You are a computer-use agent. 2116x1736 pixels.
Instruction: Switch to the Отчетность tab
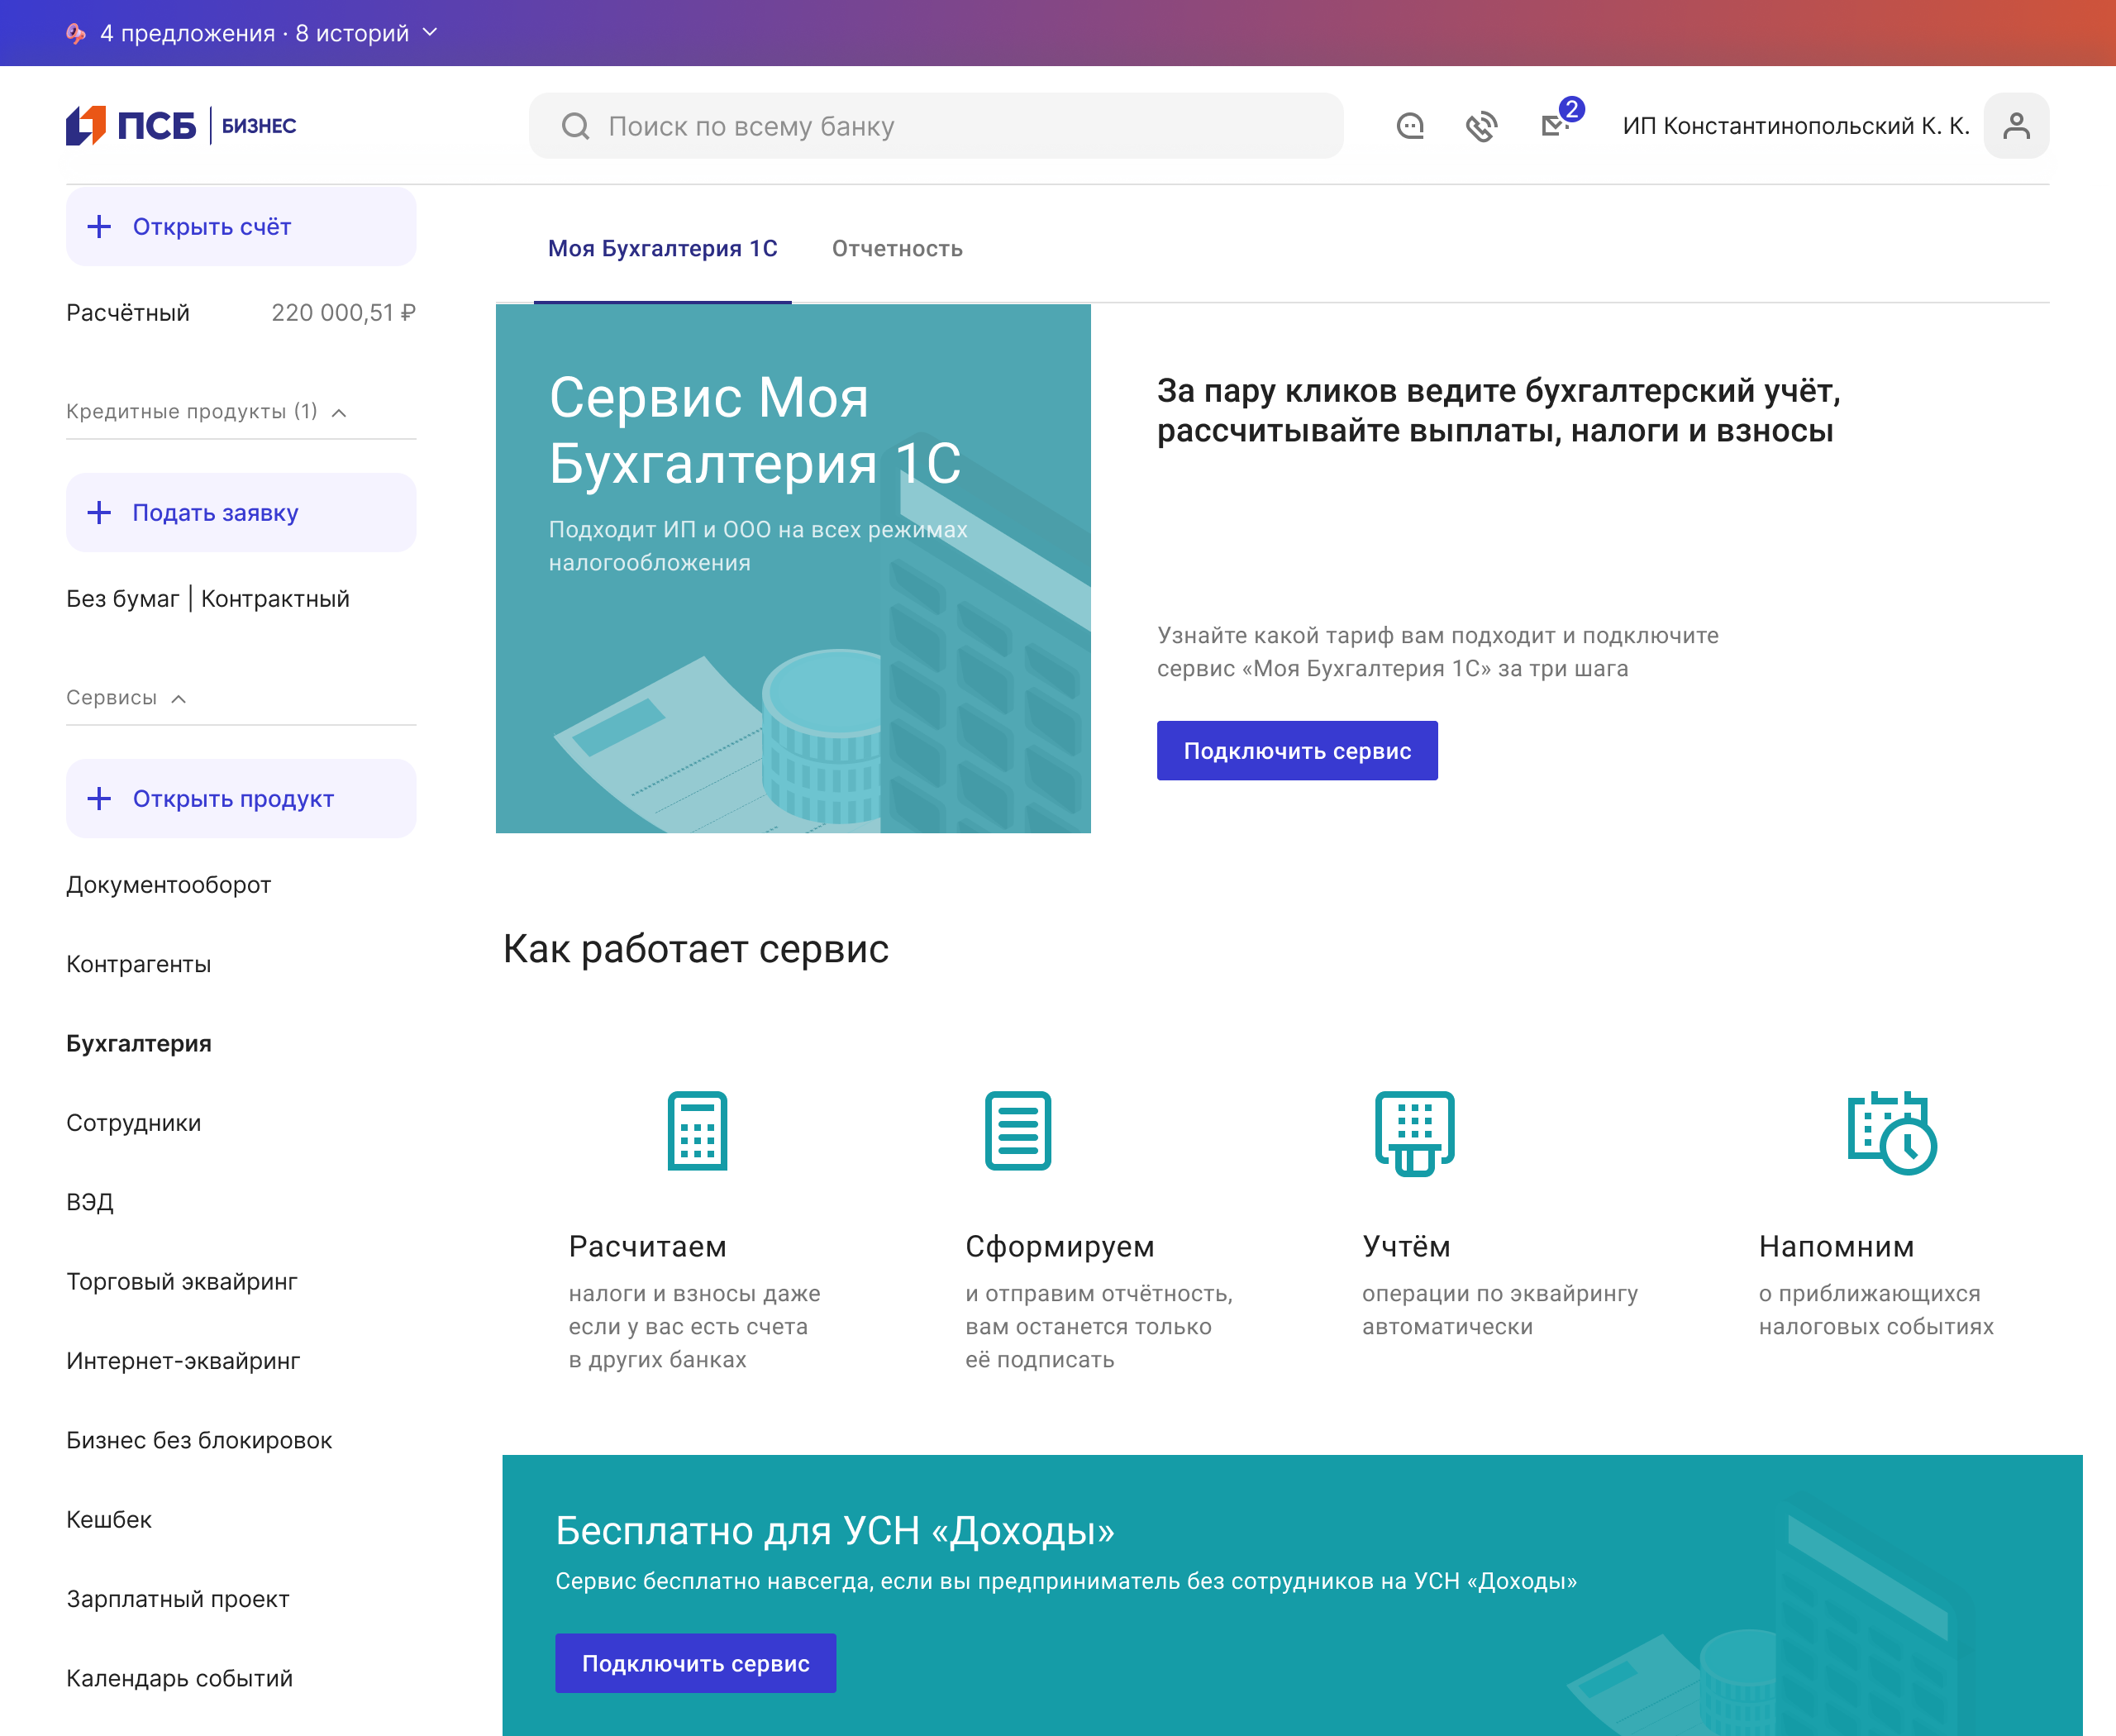coord(897,249)
